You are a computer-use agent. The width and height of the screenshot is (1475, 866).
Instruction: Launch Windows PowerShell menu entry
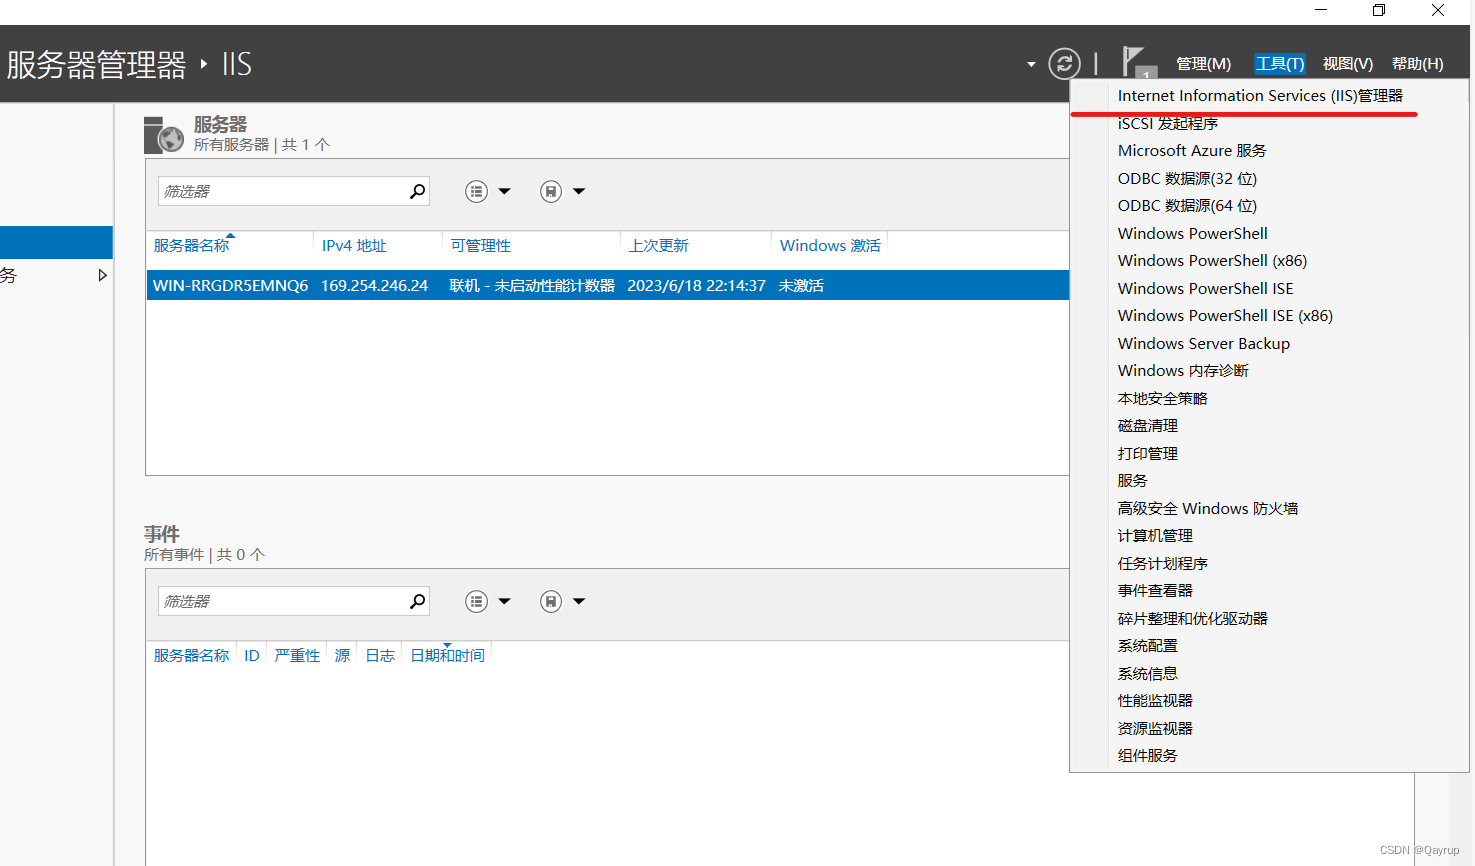[x=1193, y=233]
